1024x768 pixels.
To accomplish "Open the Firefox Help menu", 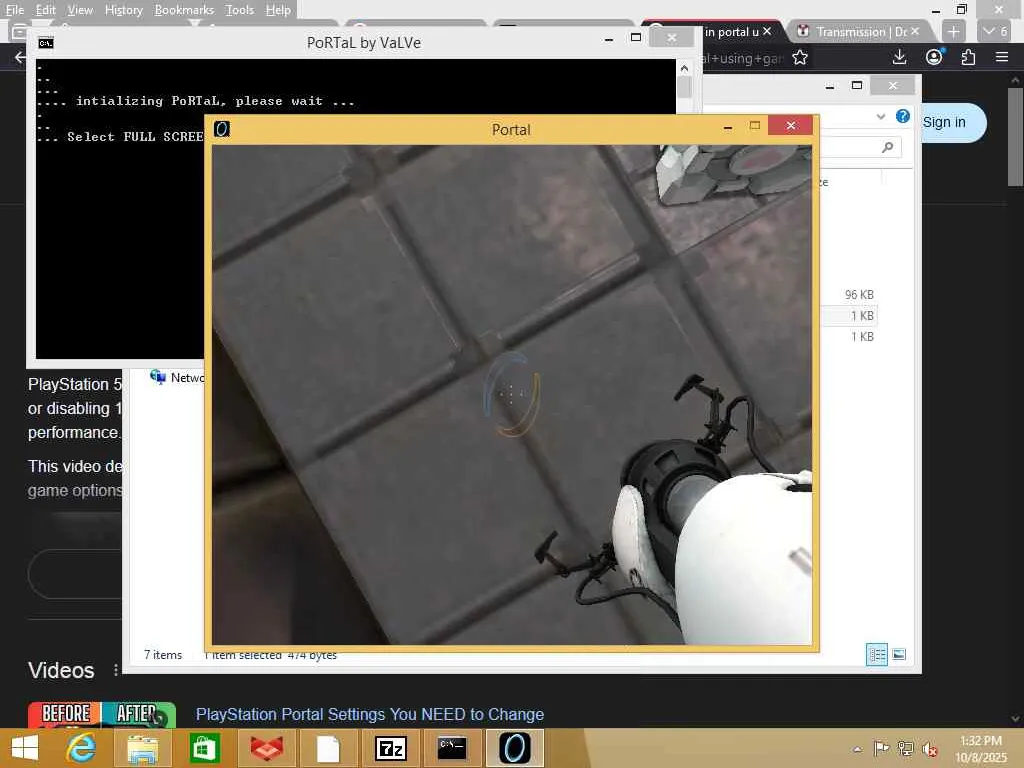I will [x=278, y=10].
